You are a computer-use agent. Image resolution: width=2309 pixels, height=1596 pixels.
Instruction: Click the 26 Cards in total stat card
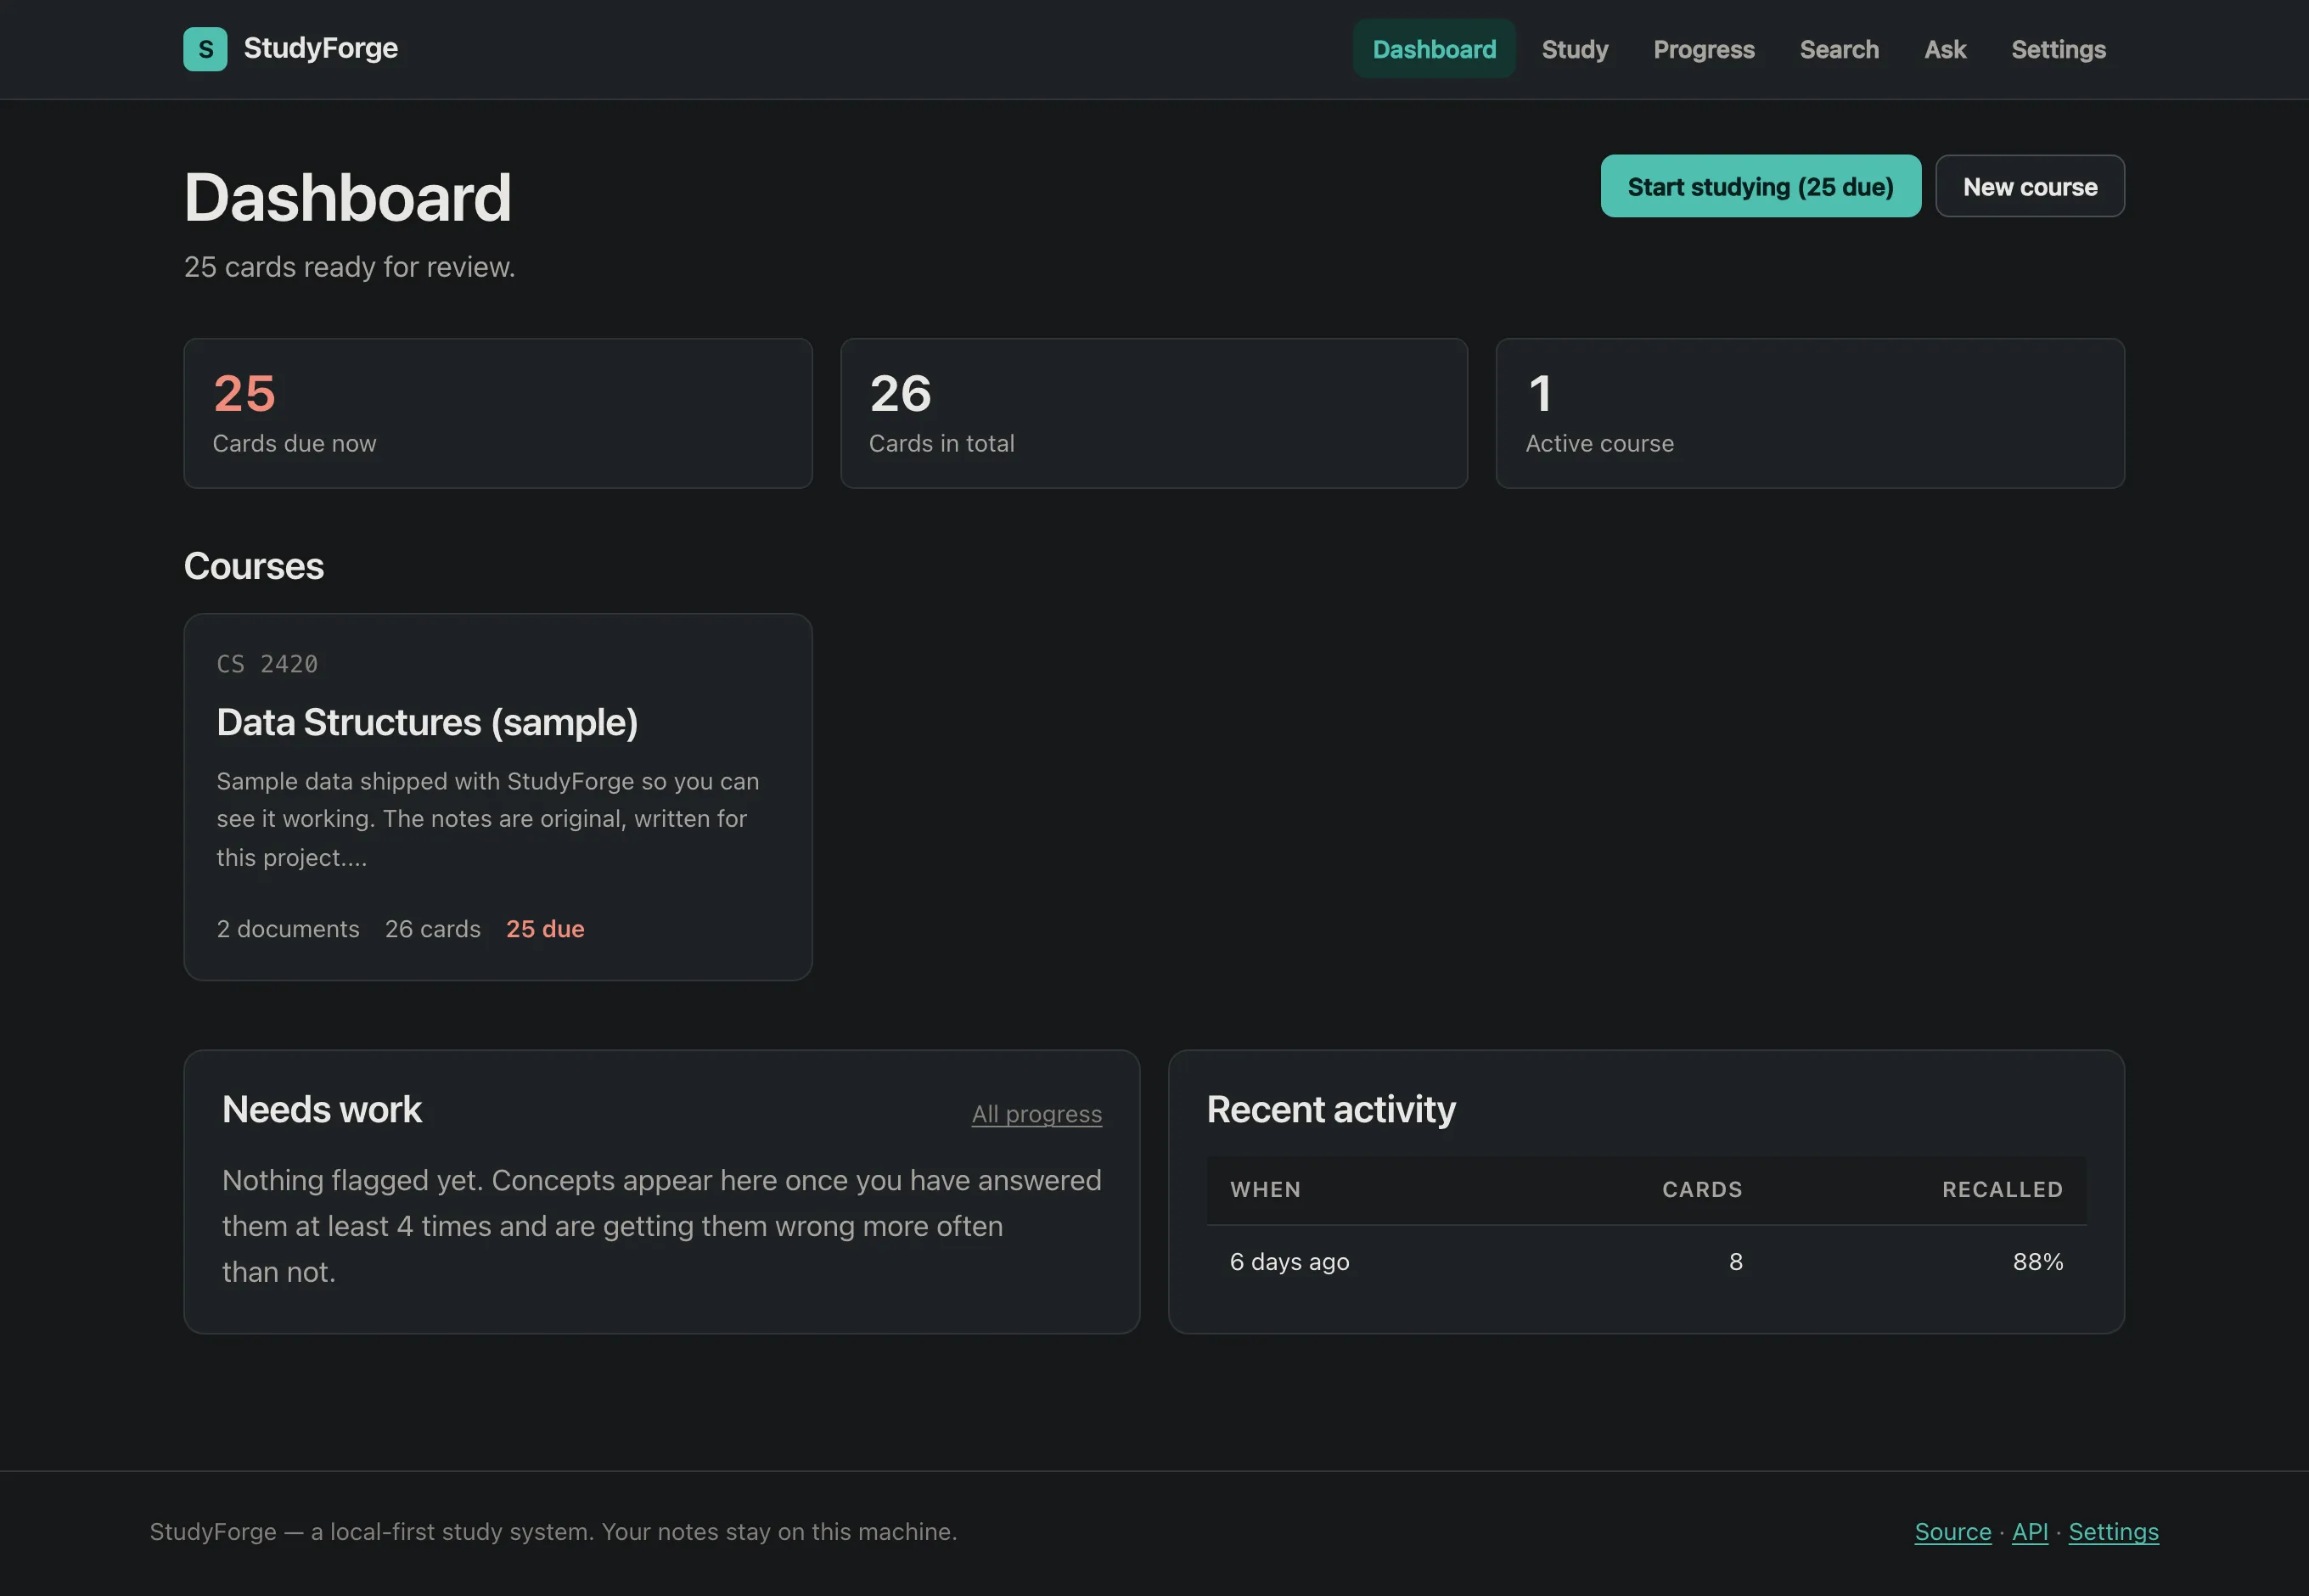1154,413
